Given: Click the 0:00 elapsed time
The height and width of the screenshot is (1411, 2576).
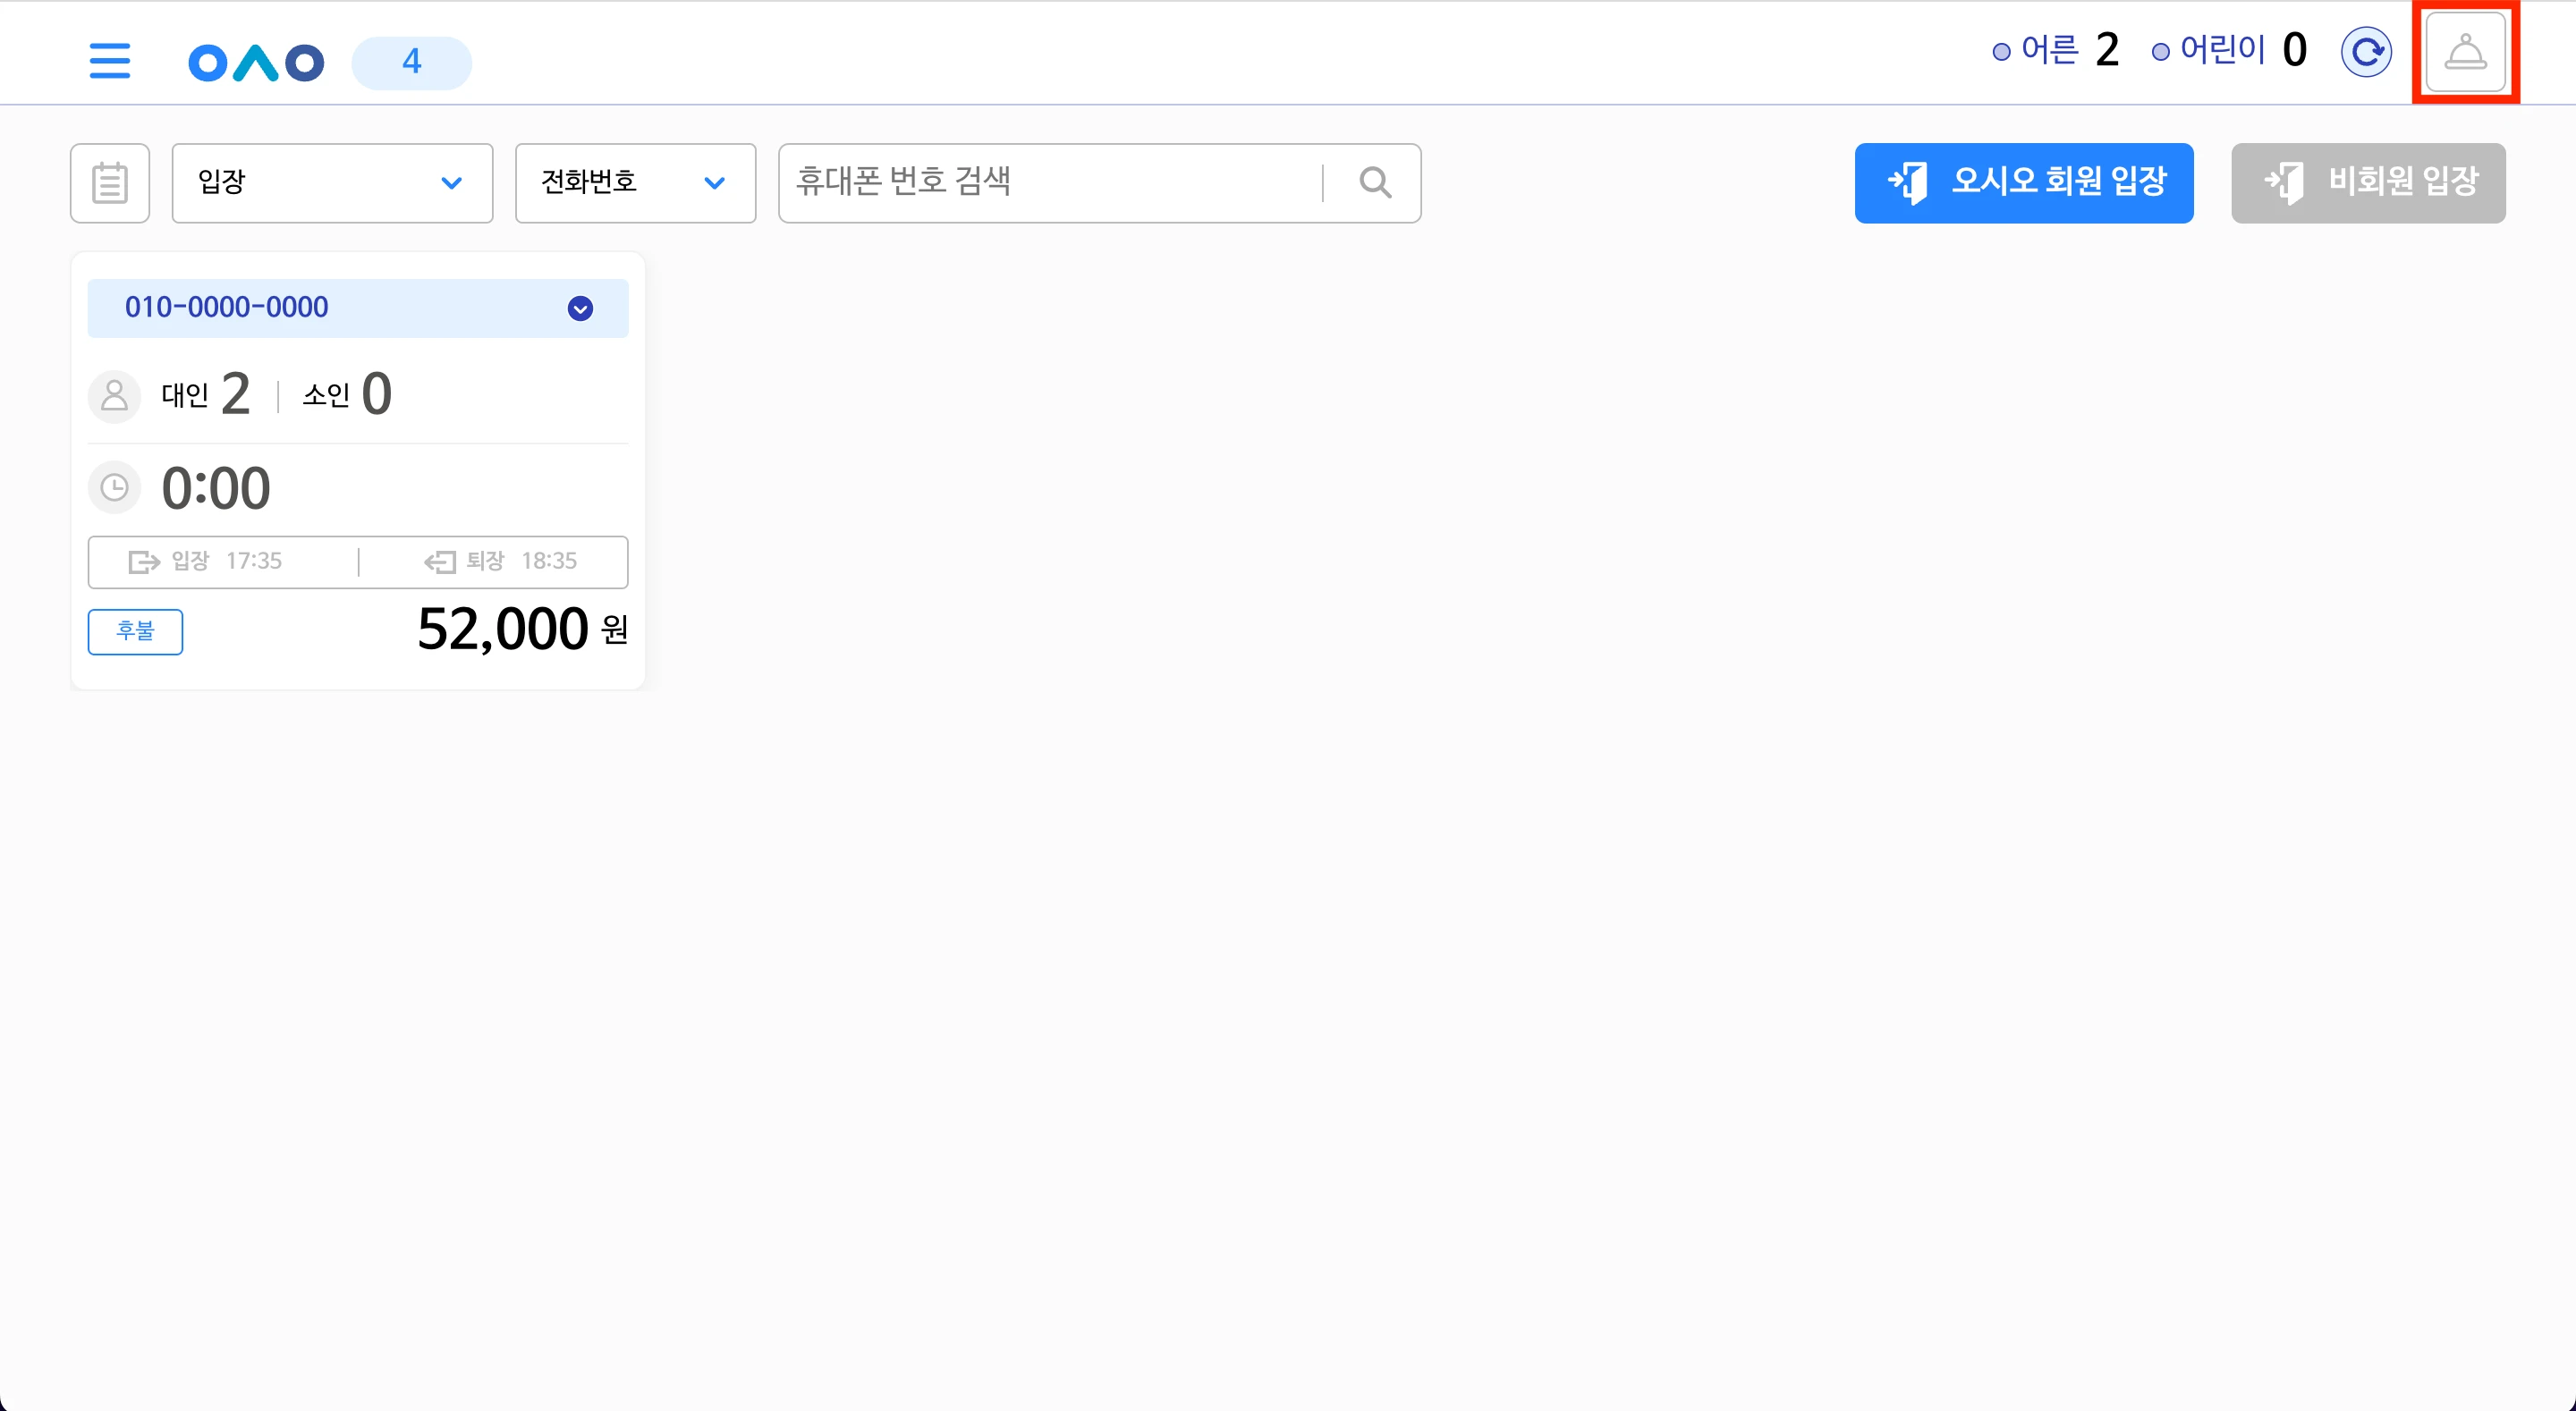Looking at the screenshot, I should 216,488.
